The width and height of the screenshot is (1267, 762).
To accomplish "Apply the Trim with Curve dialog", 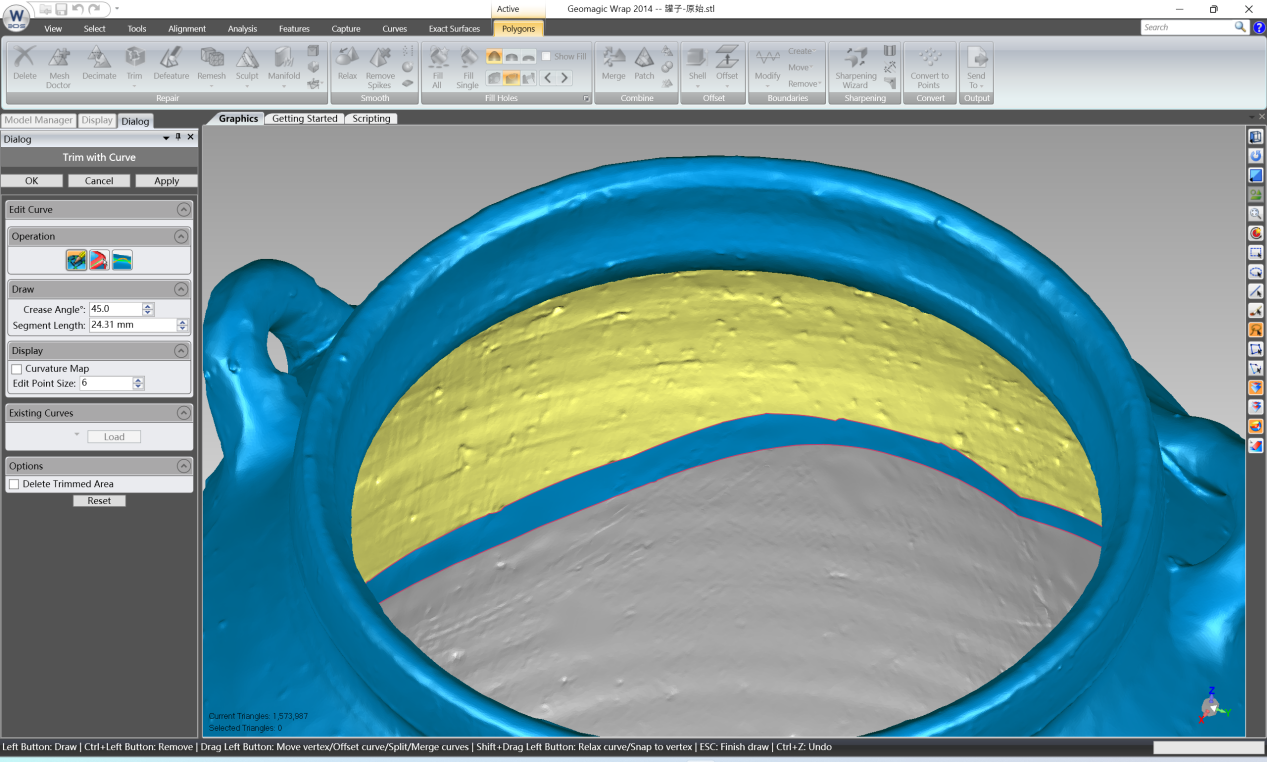I will (x=166, y=180).
